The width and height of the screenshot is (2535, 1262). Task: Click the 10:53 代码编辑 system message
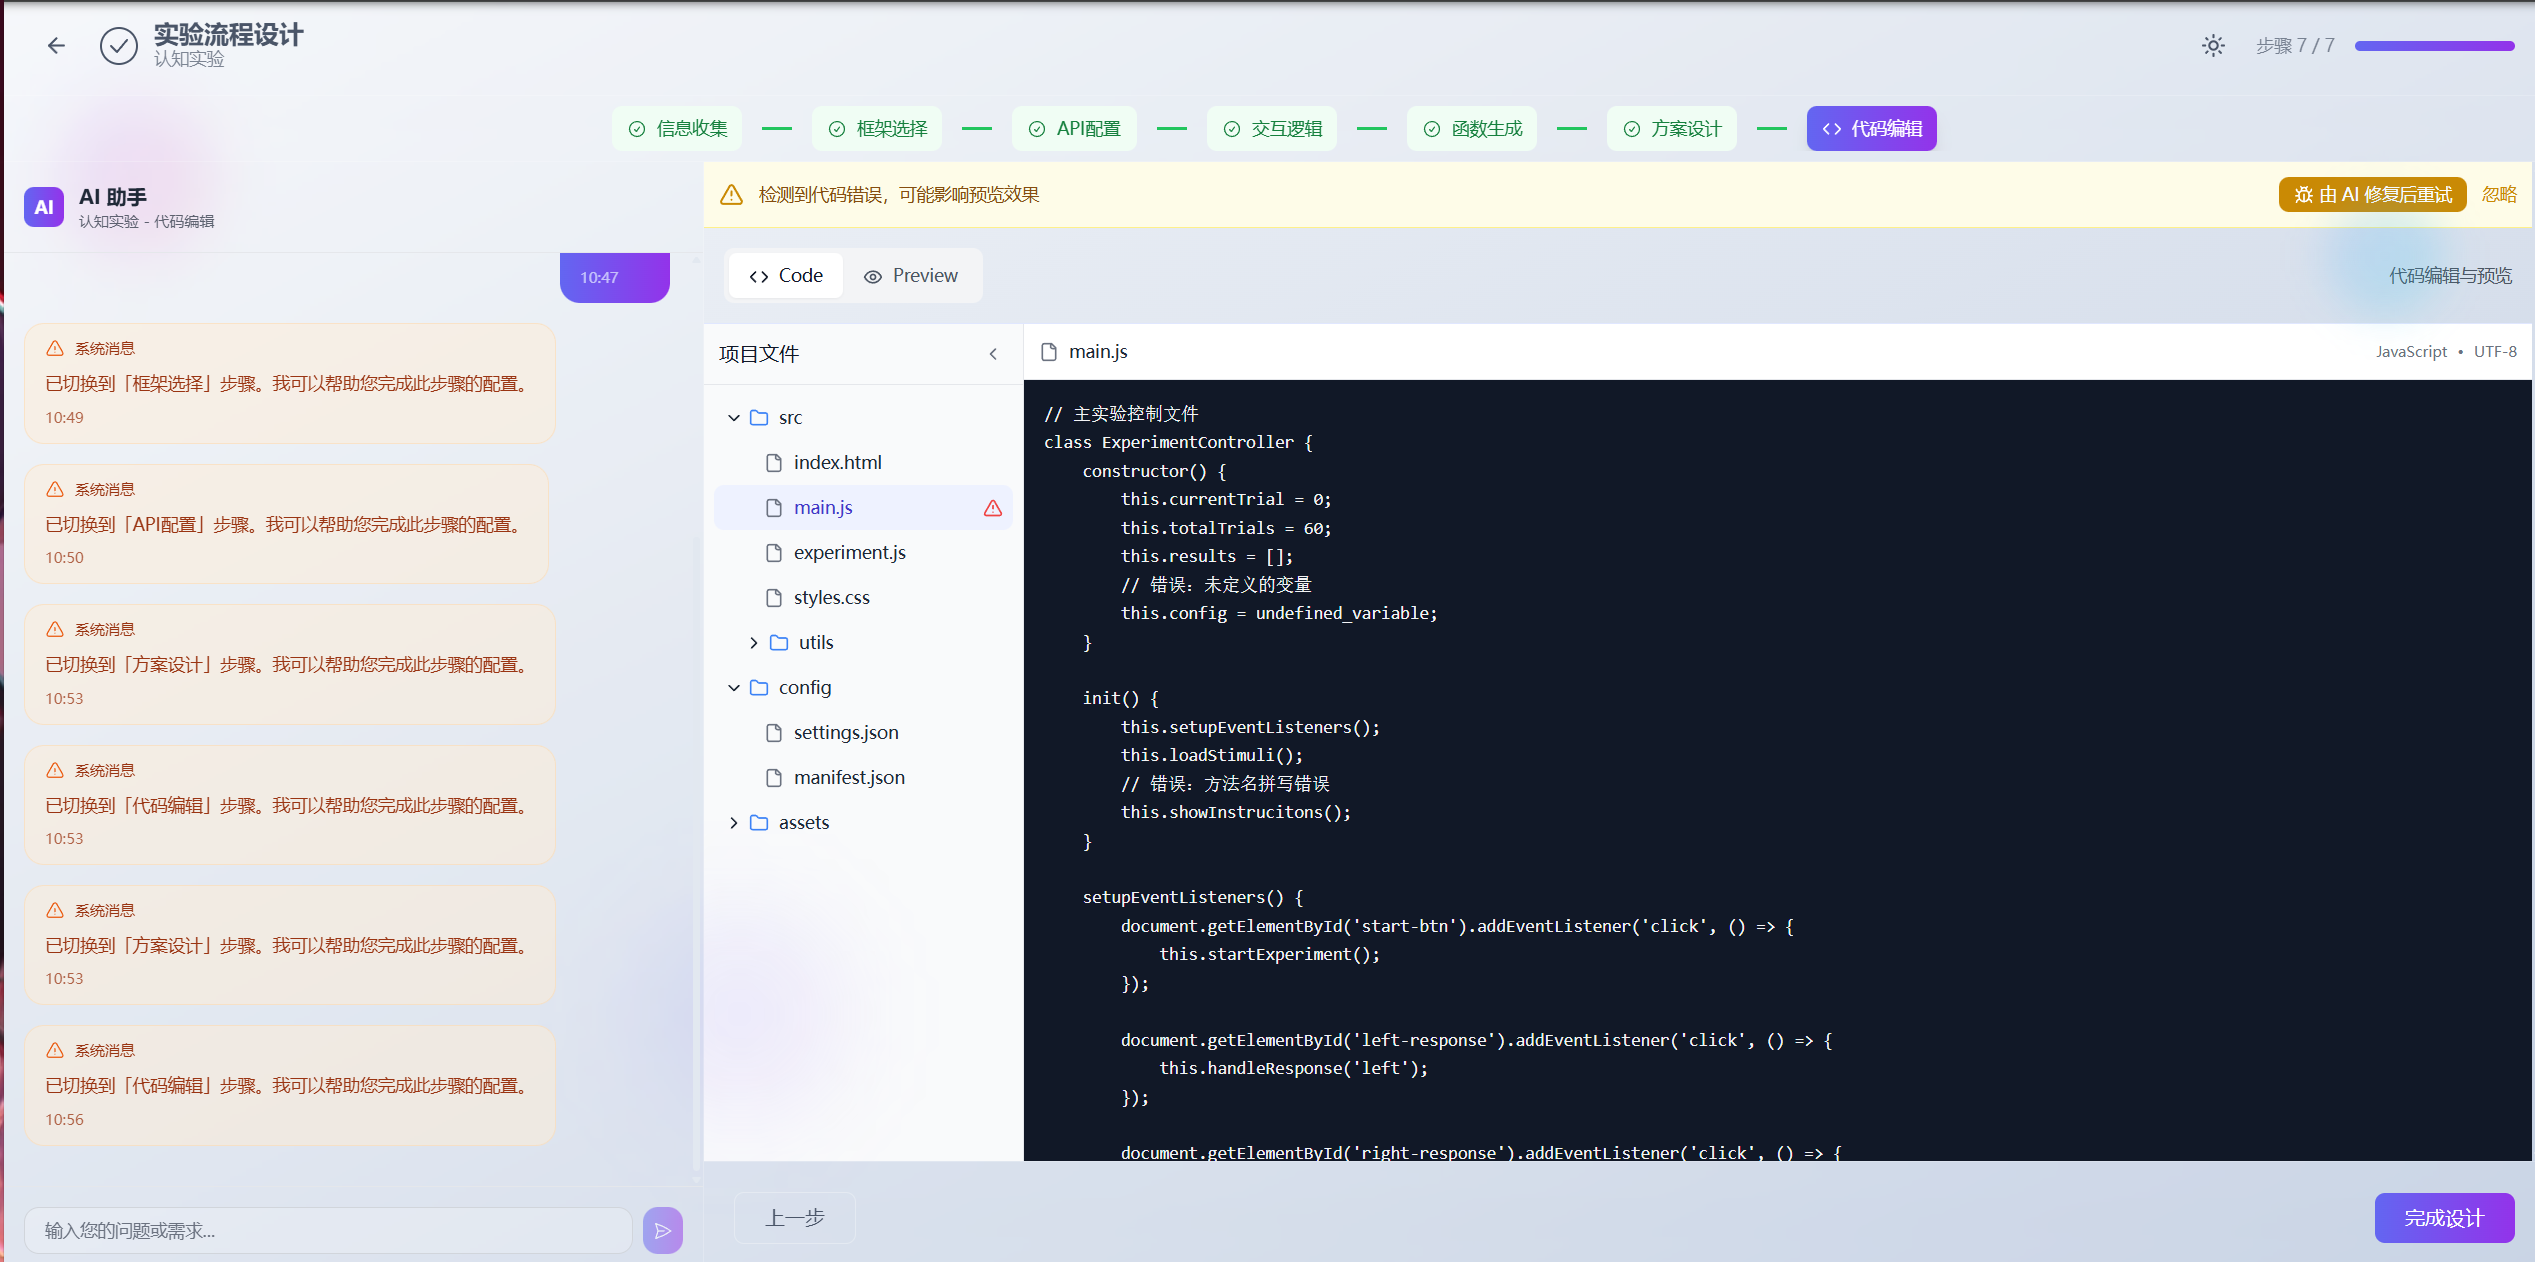click(x=290, y=805)
